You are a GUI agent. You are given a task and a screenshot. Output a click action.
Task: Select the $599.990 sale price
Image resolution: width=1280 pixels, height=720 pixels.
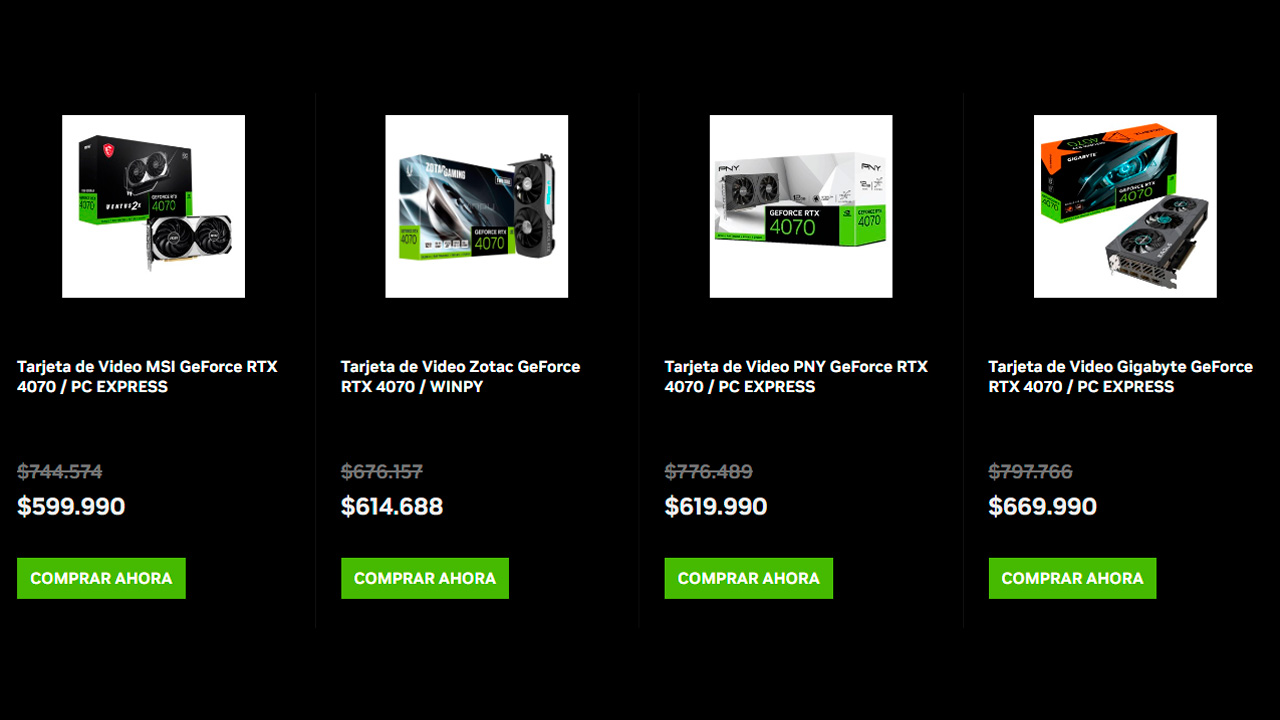[x=71, y=506]
